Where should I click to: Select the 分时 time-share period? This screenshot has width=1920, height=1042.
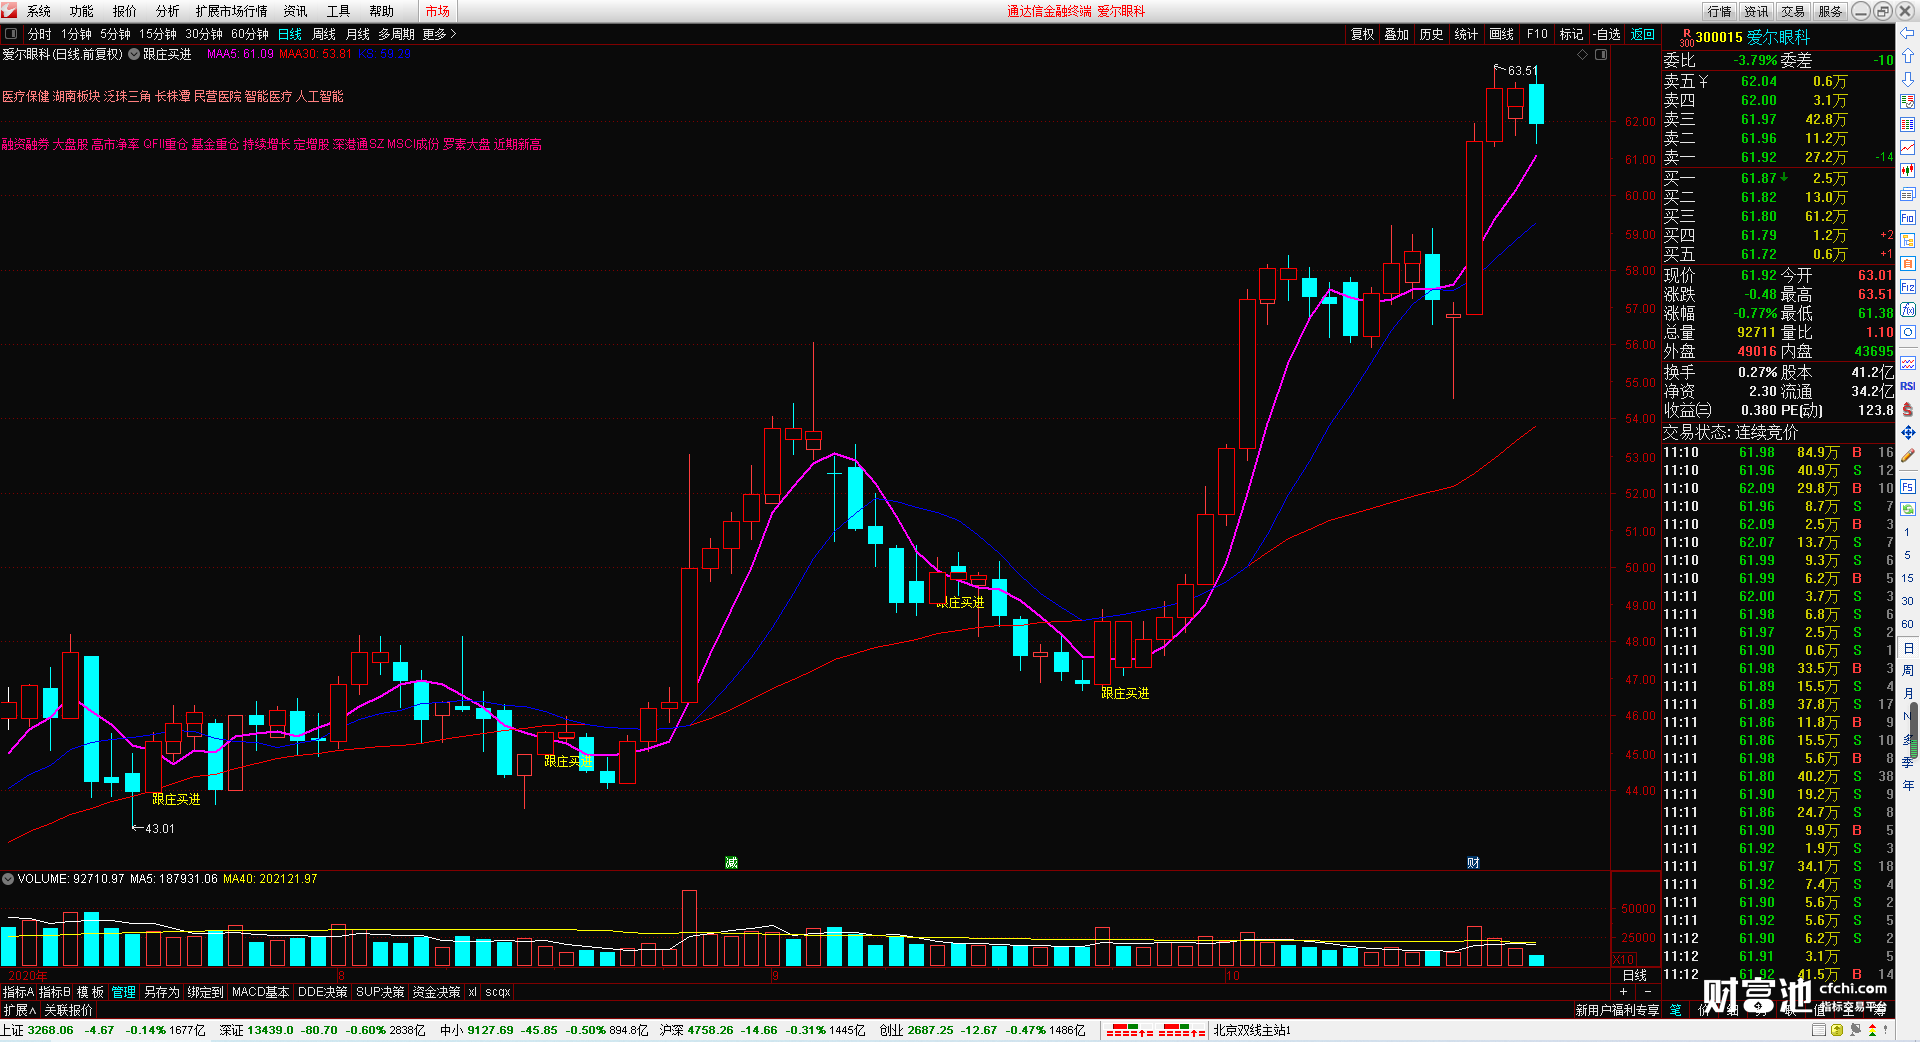40,34
